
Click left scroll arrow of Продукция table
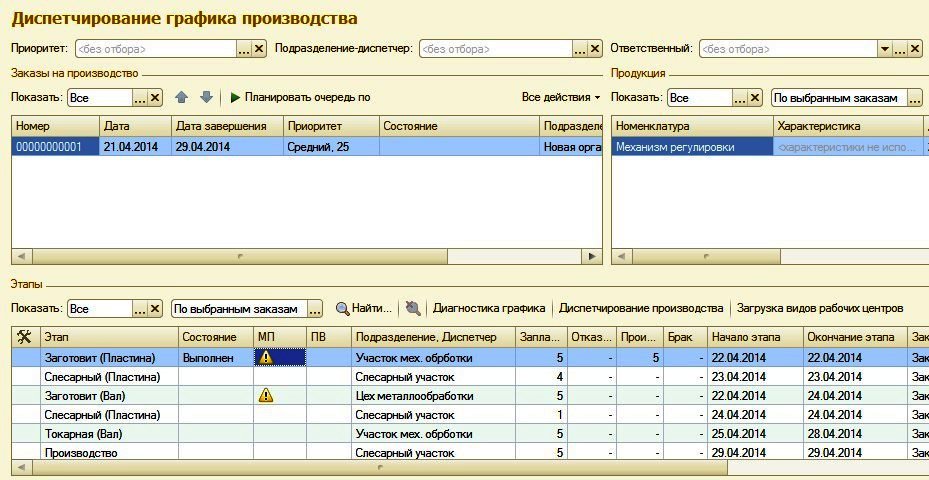622,257
